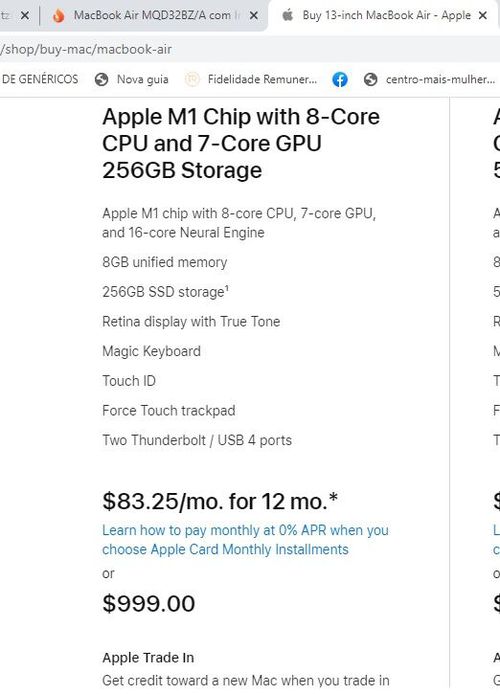Screen dimensions: 500x694
Task: Open the DE GENÉRICOS bookmark
Action: tap(40, 79)
